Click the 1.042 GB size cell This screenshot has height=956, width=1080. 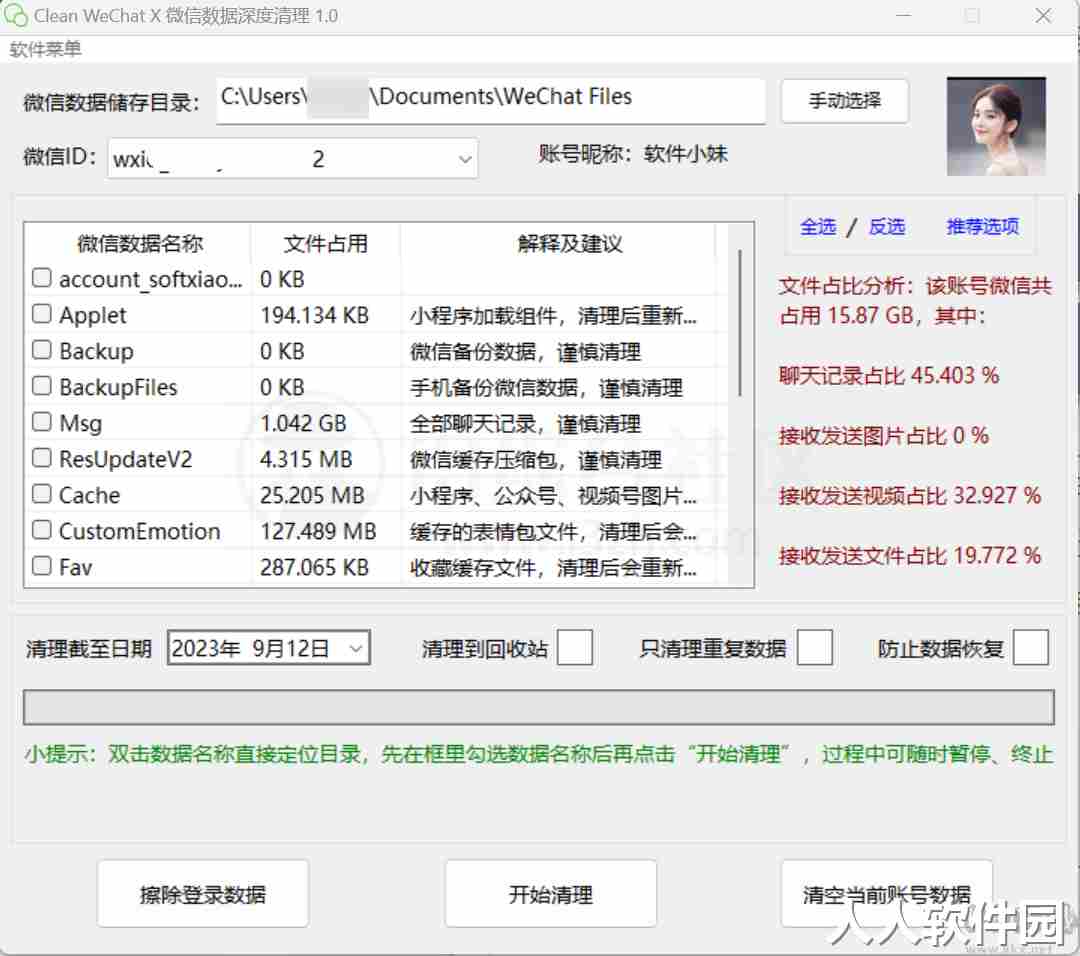(303, 423)
